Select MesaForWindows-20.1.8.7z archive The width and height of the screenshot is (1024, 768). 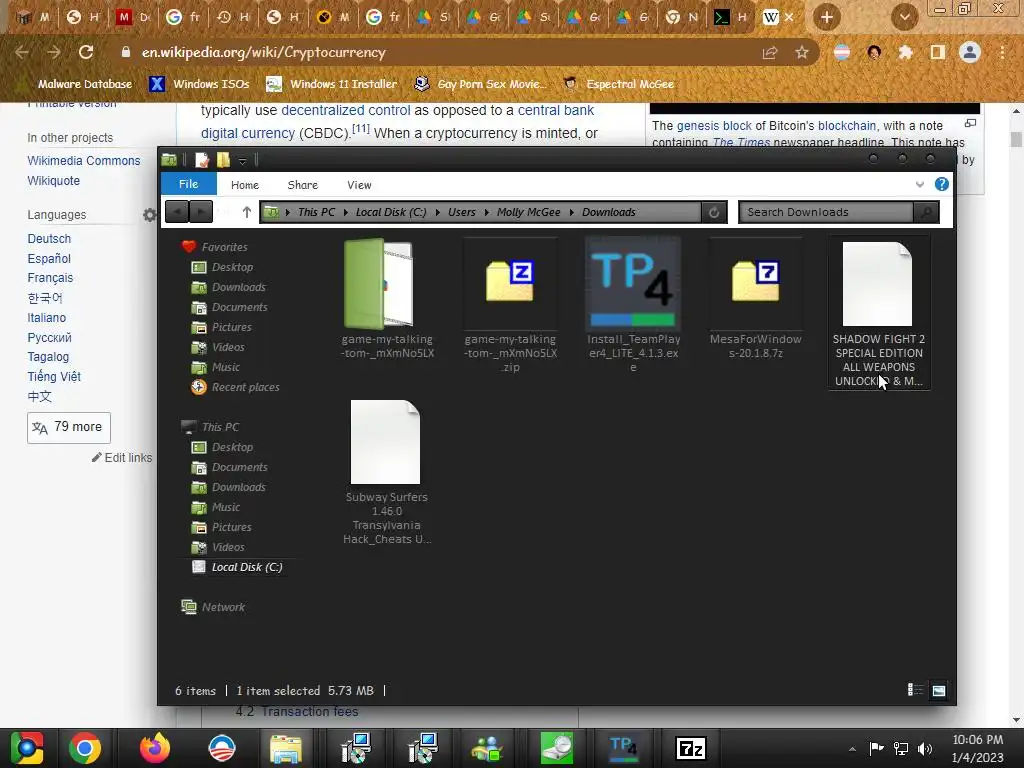click(x=756, y=299)
